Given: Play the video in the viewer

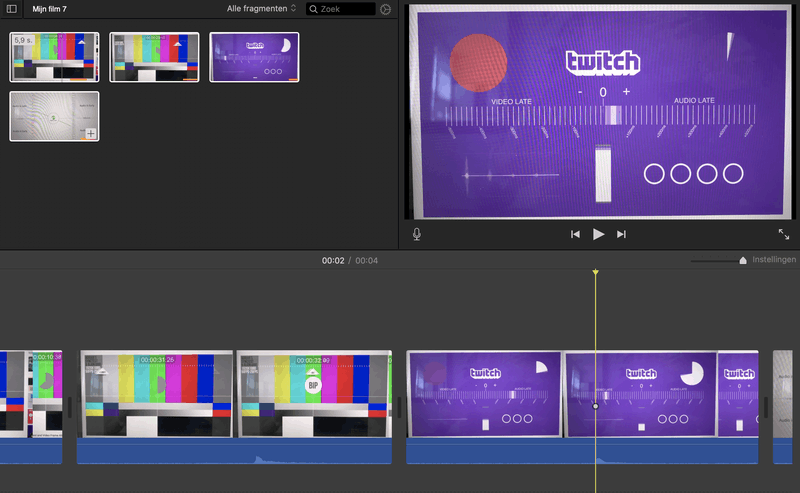Looking at the screenshot, I should pos(598,234).
